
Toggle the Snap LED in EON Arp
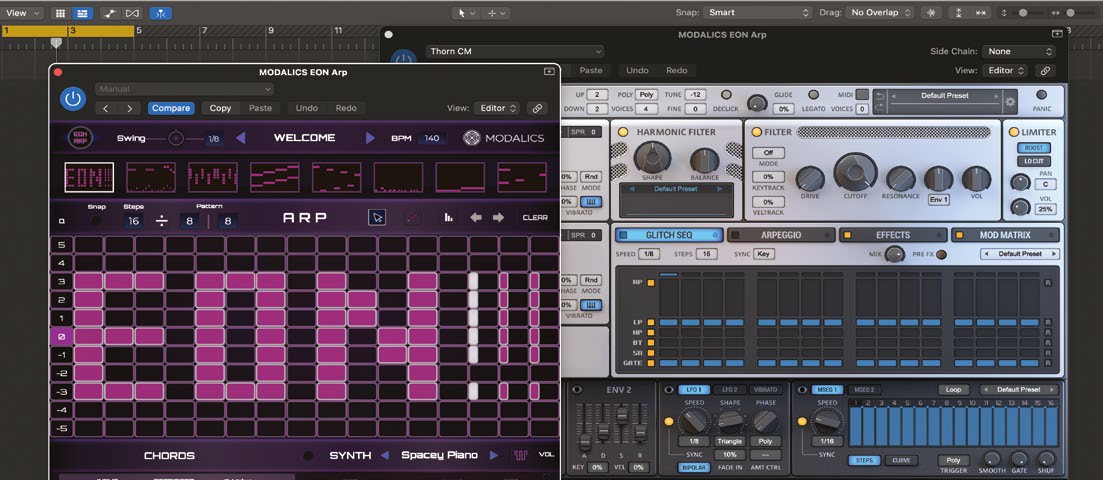coord(96,220)
